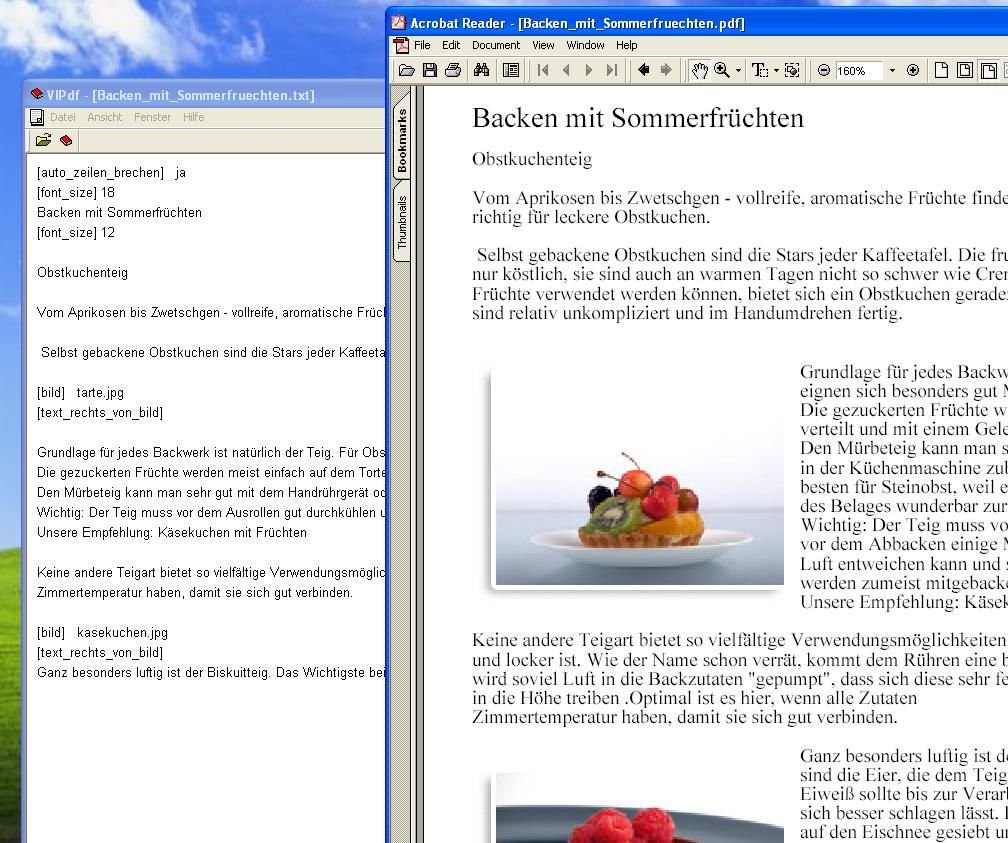This screenshot has width=1008, height=843.
Task: Click the raspberry cake image in the PDF
Action: (x=639, y=809)
